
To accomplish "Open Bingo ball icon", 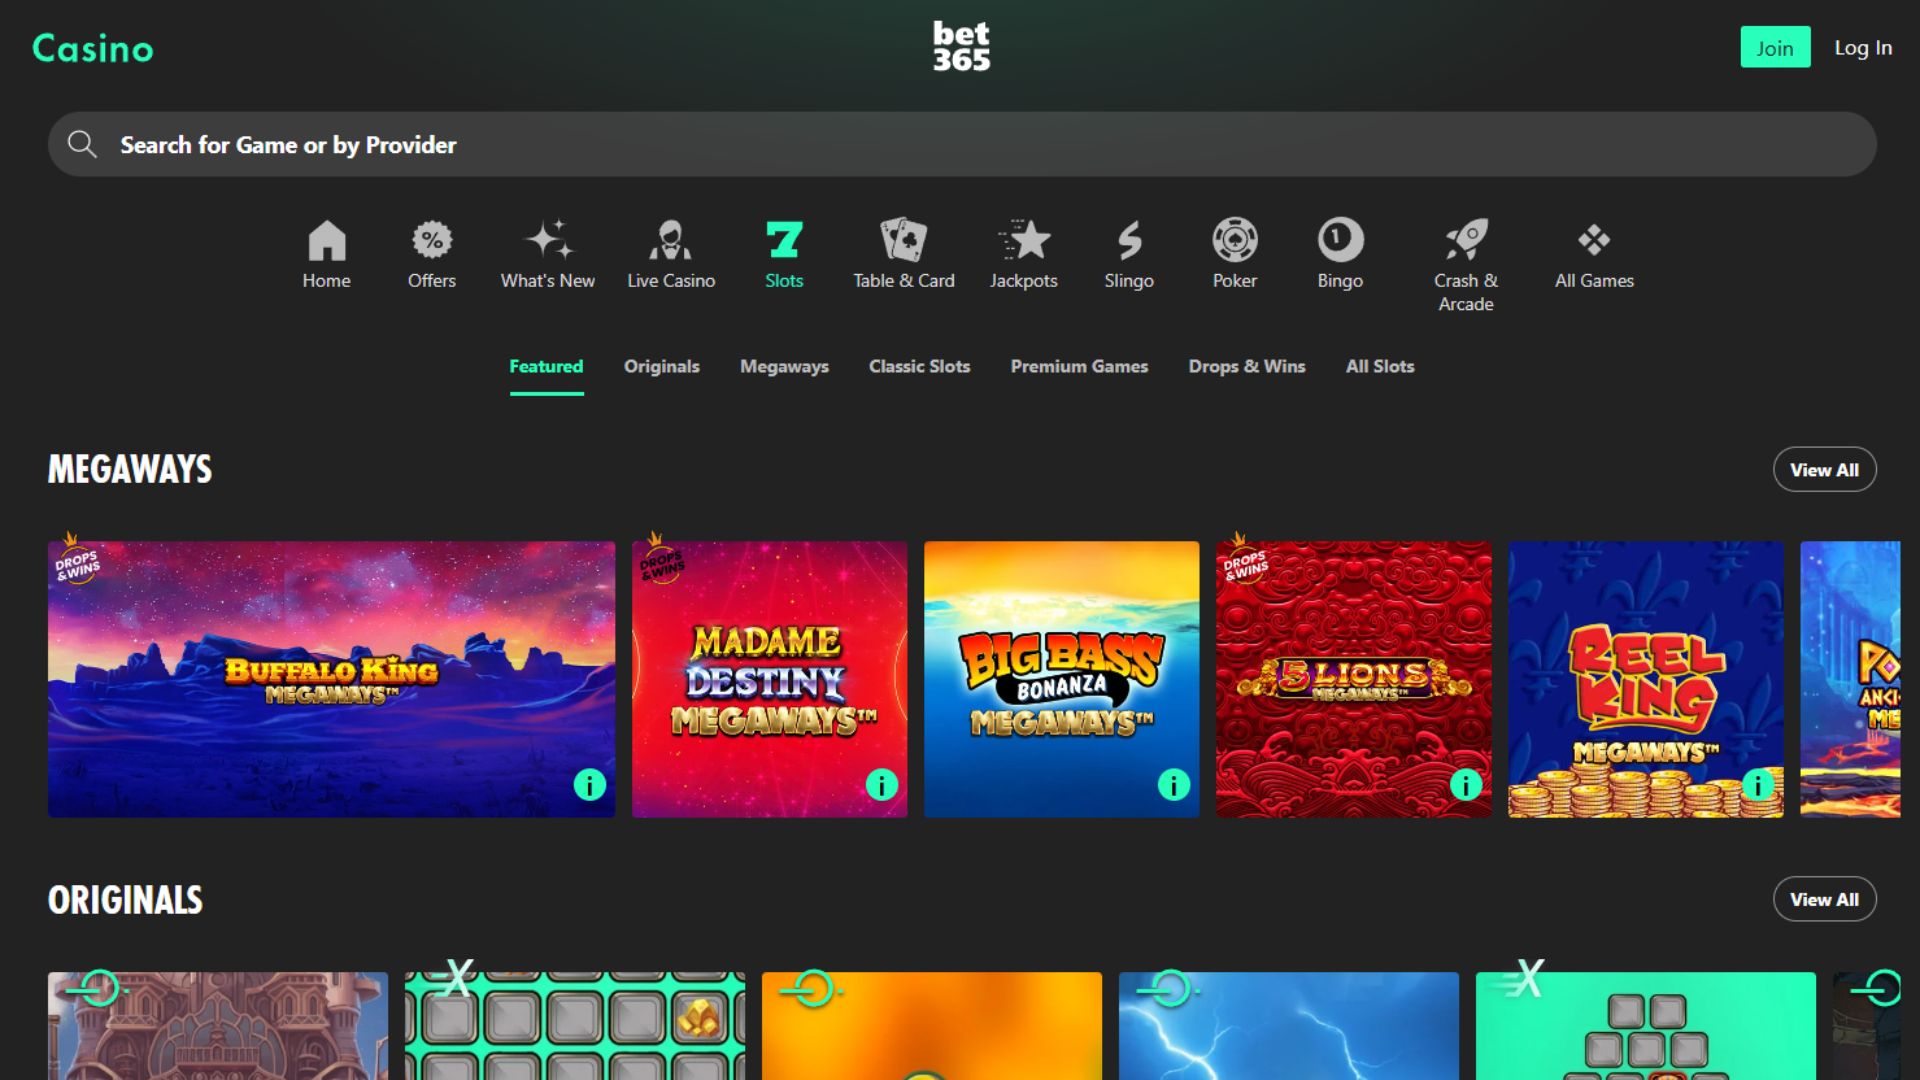I will (1340, 240).
